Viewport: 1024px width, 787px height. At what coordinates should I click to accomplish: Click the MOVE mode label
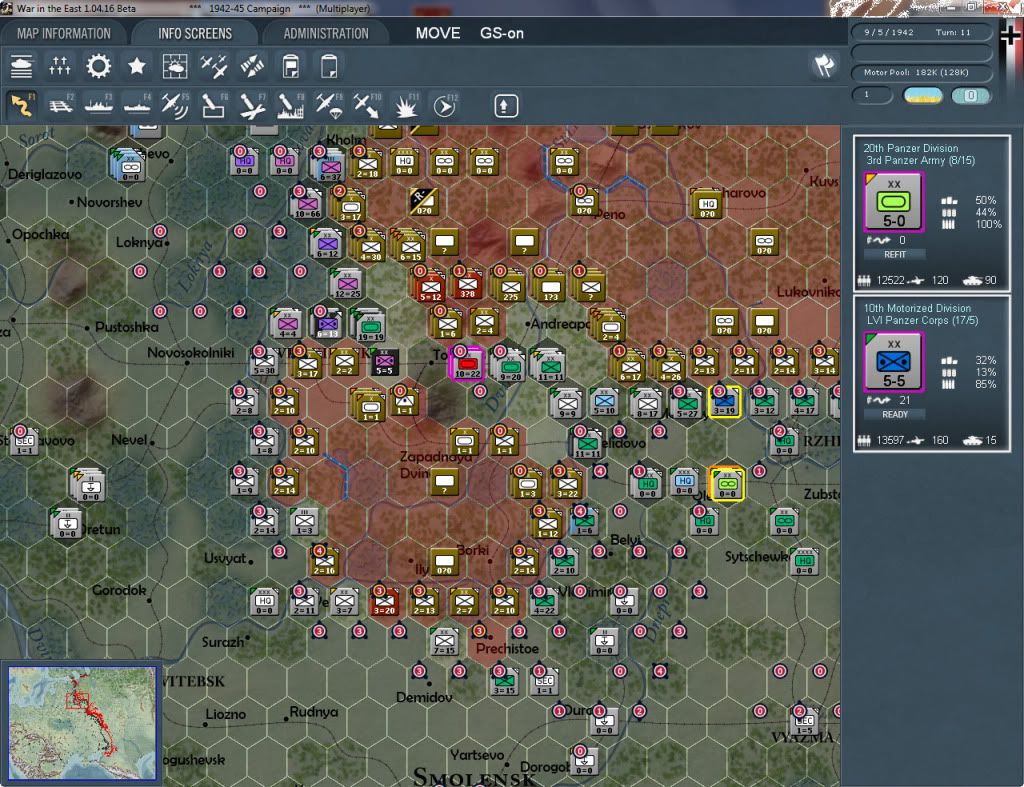pyautogui.click(x=438, y=33)
